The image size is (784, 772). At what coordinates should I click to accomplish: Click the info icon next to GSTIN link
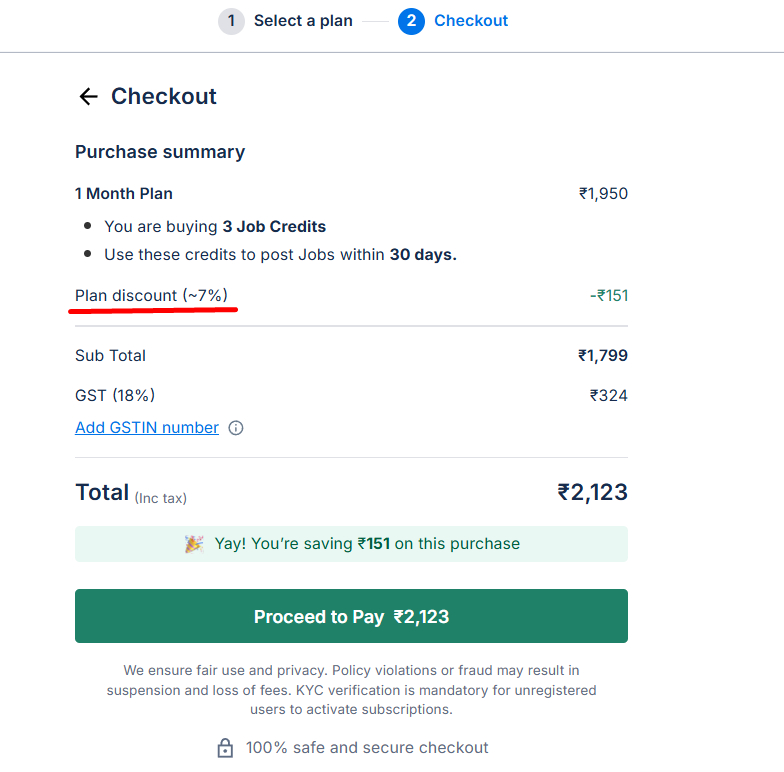point(236,428)
